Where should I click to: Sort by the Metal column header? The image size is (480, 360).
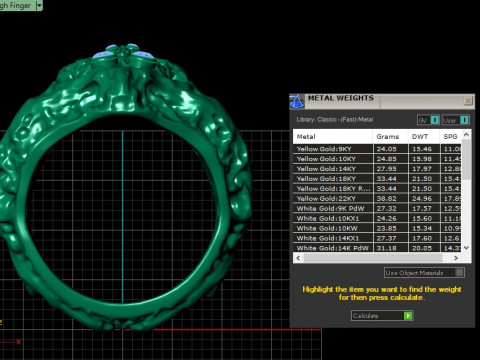(333, 137)
